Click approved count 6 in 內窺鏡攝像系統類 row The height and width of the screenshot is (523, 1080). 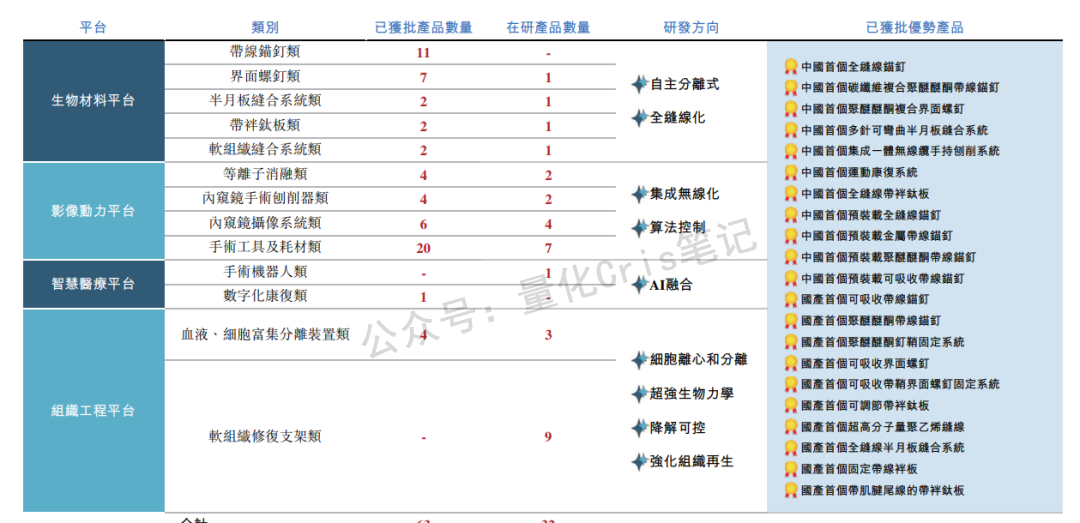[423, 224]
